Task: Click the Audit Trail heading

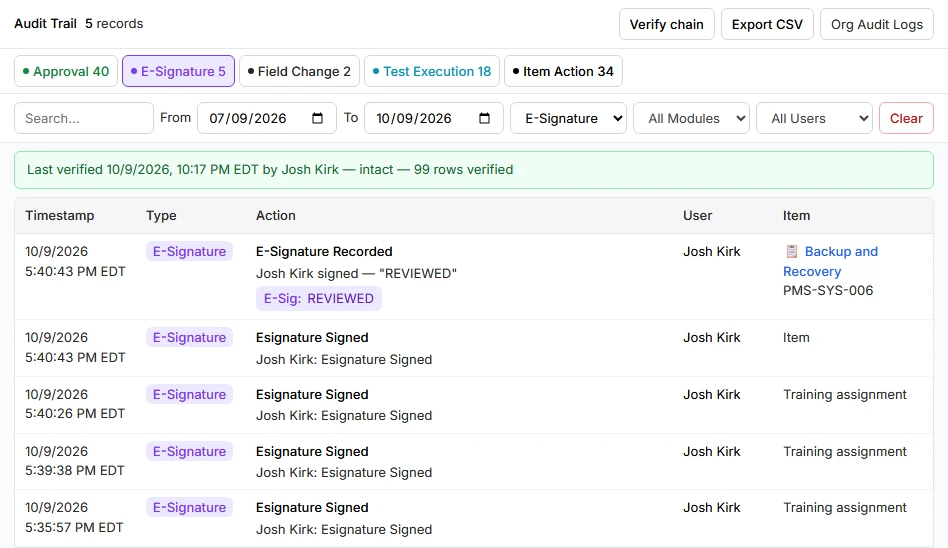Action: tap(45, 24)
